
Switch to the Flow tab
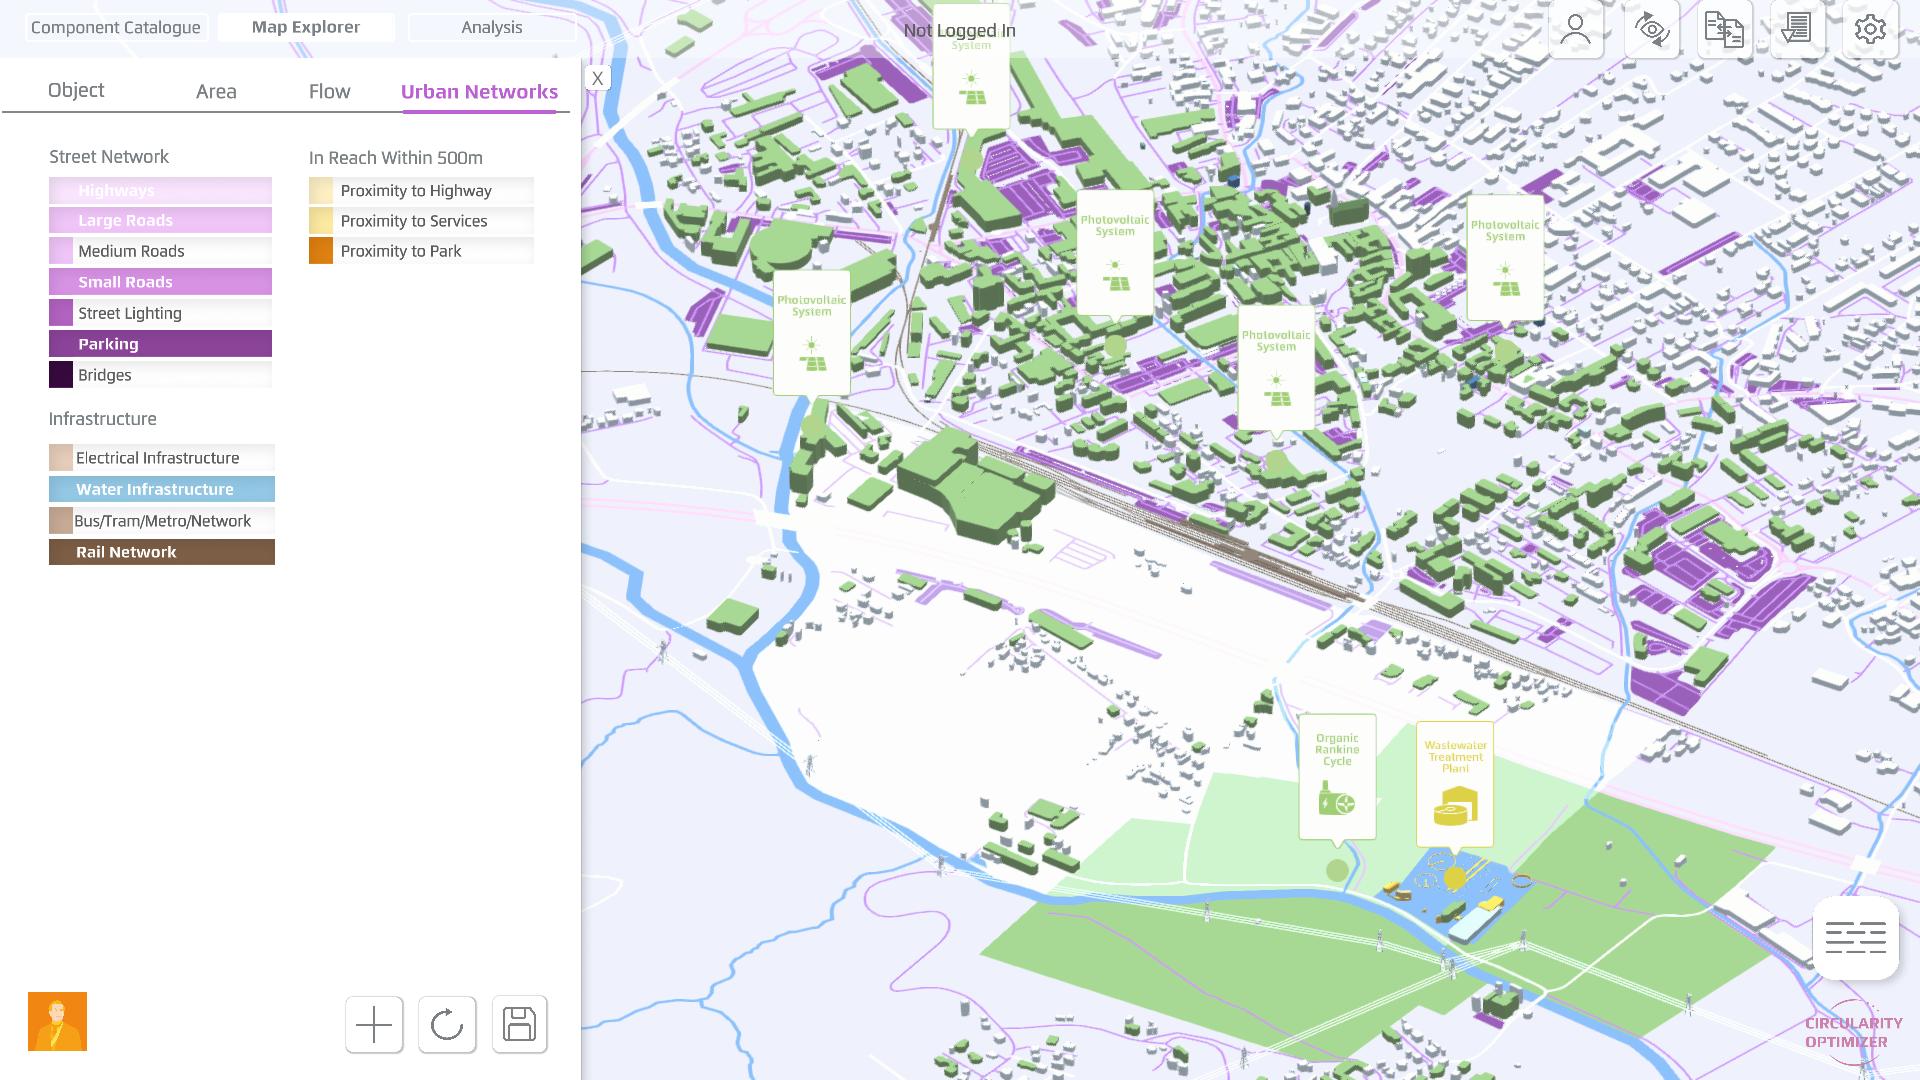[329, 91]
